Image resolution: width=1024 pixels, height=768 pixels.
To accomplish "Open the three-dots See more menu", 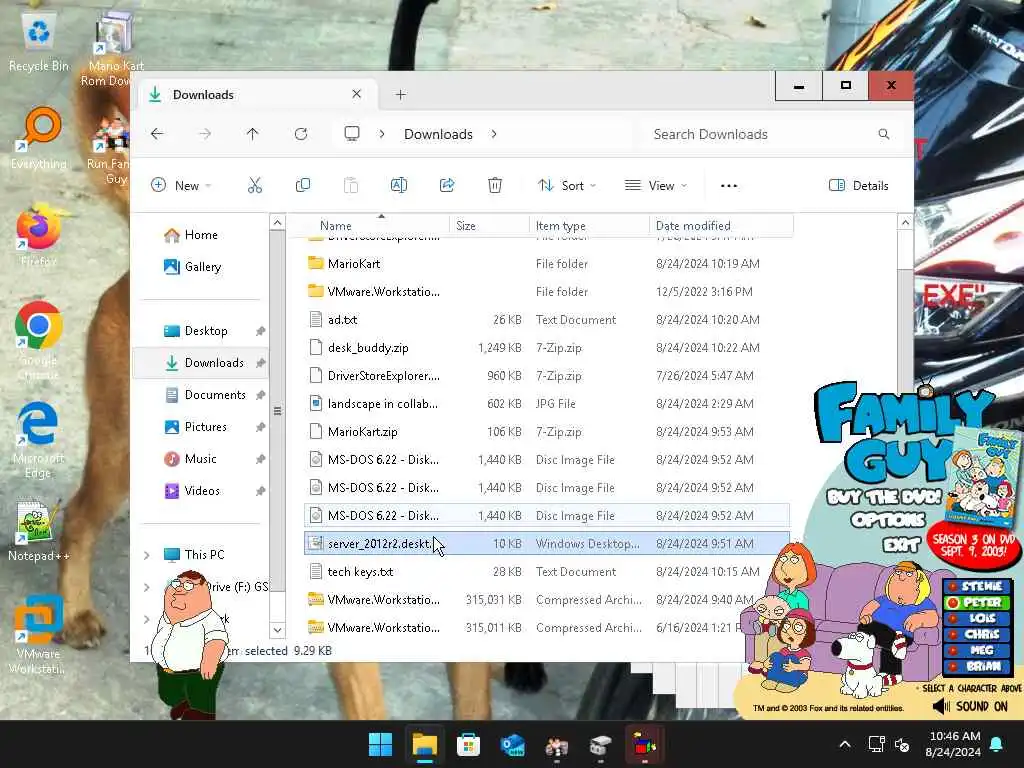I will [x=729, y=185].
